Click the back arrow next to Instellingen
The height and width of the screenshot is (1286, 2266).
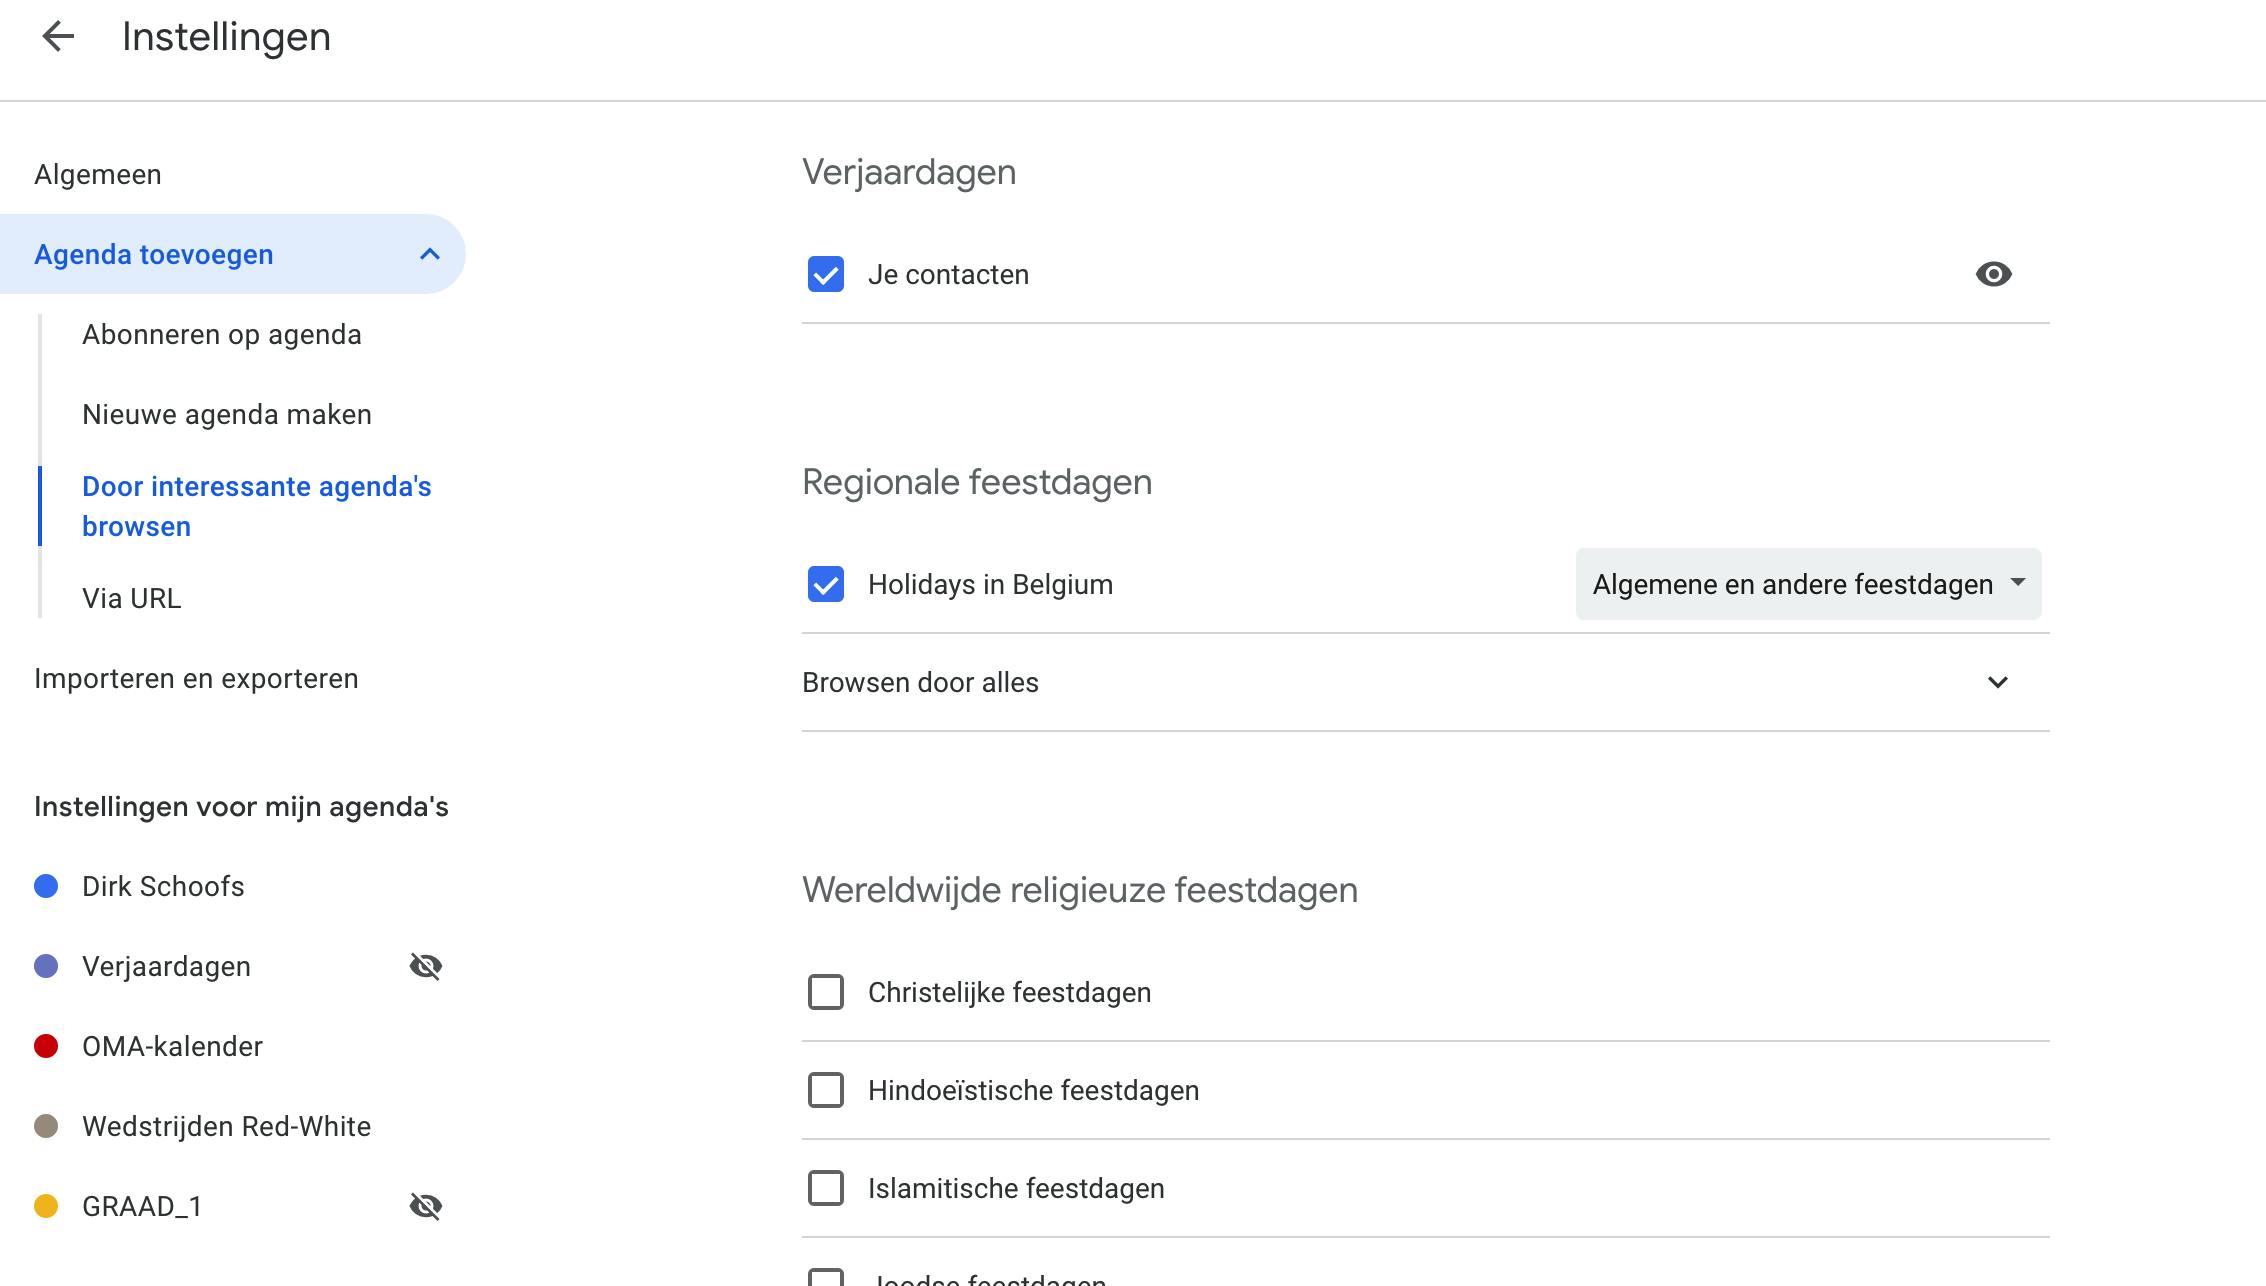pyautogui.click(x=58, y=37)
